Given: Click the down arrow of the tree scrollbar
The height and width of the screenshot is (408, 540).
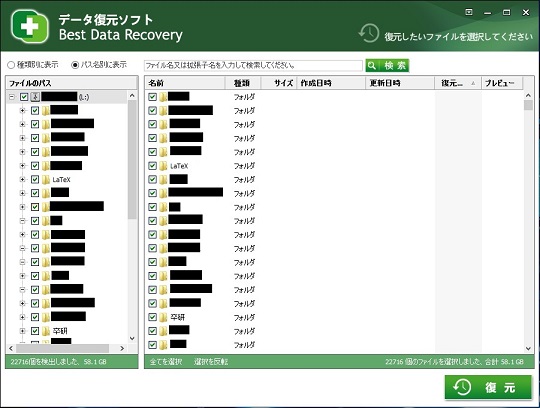Looking at the screenshot, I should point(132,338).
